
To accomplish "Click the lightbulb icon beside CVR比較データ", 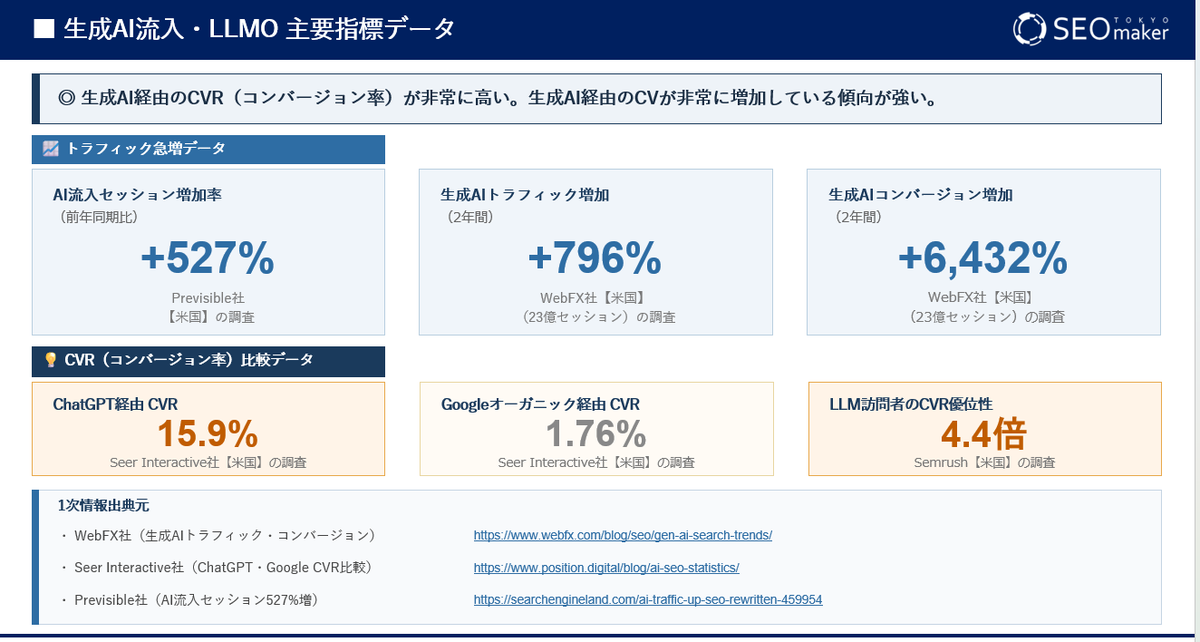I will 50,360.
